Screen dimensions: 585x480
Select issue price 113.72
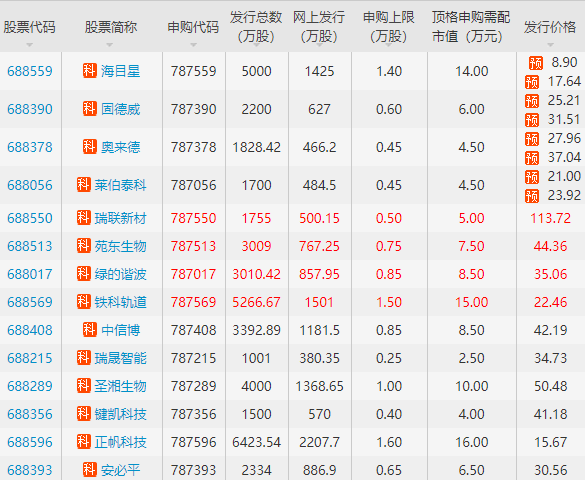550,218
